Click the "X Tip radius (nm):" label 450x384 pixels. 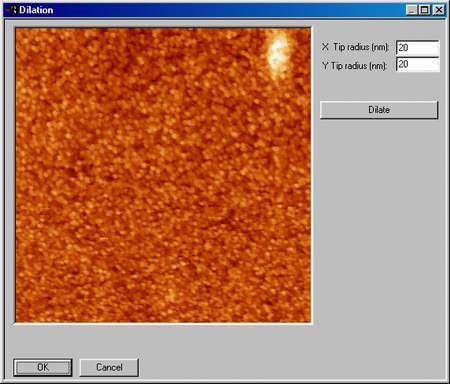point(355,47)
